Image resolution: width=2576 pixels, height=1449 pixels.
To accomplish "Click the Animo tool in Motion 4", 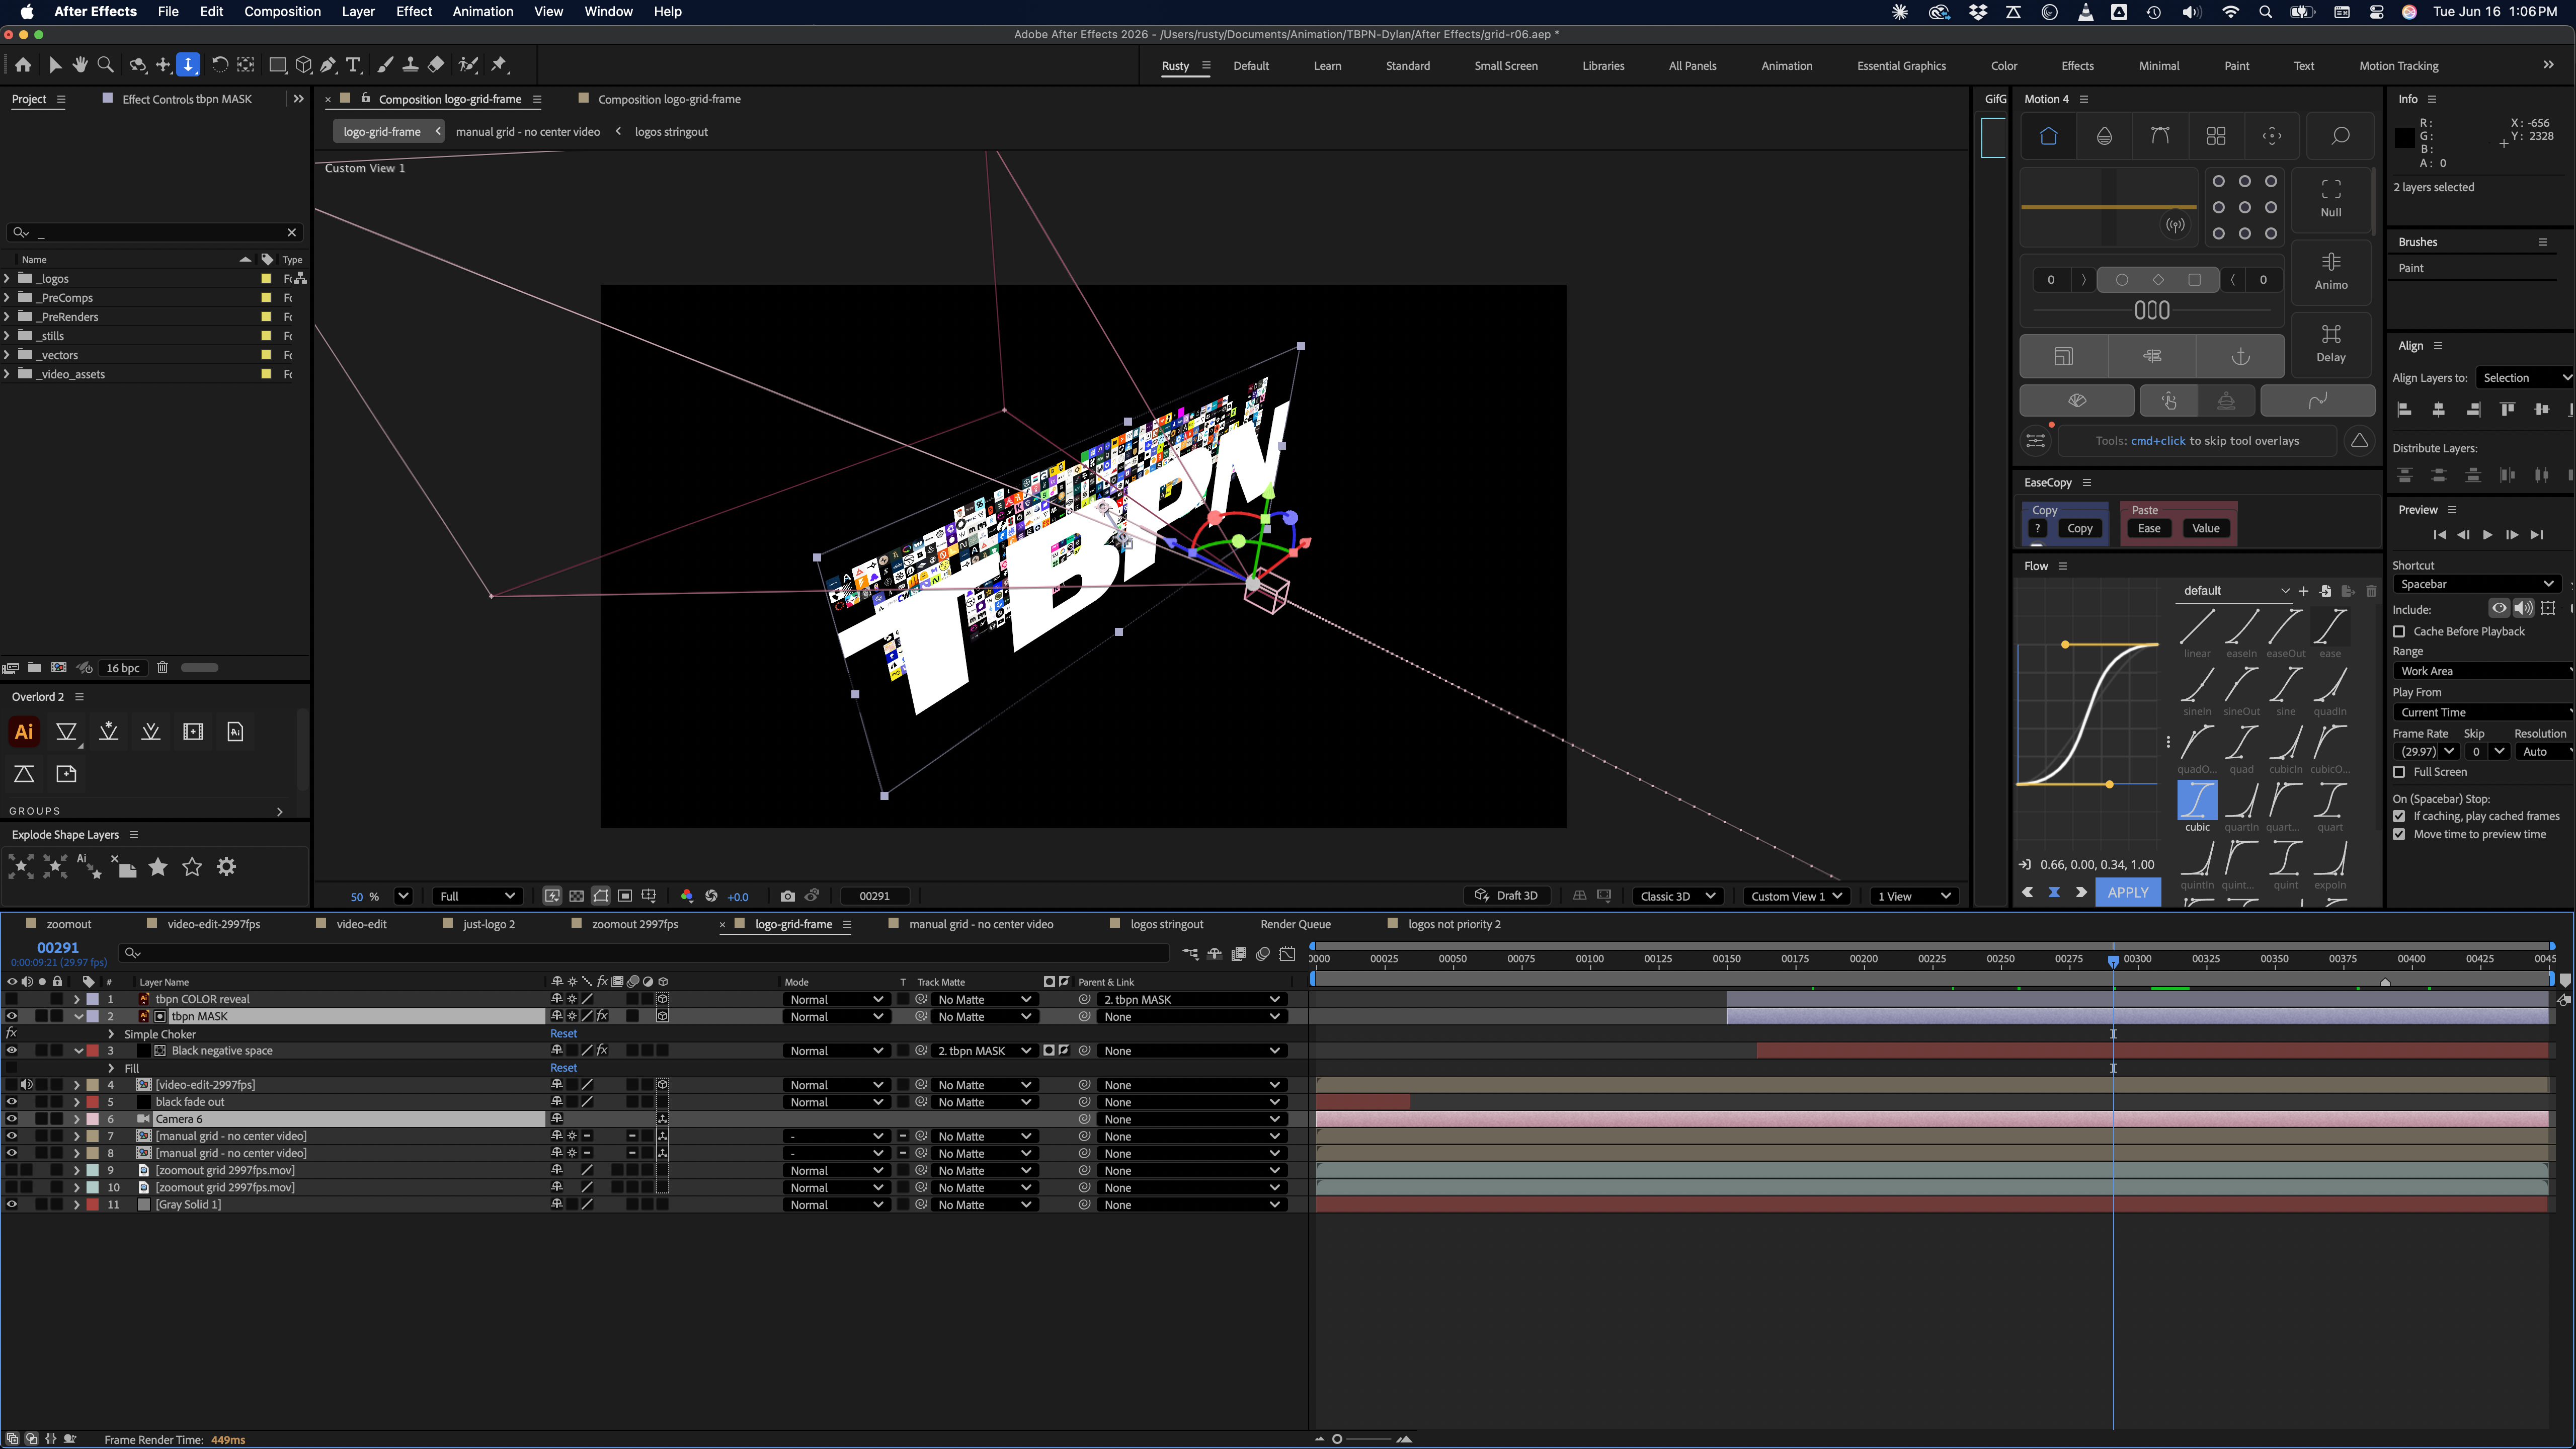I will pos(2331,271).
